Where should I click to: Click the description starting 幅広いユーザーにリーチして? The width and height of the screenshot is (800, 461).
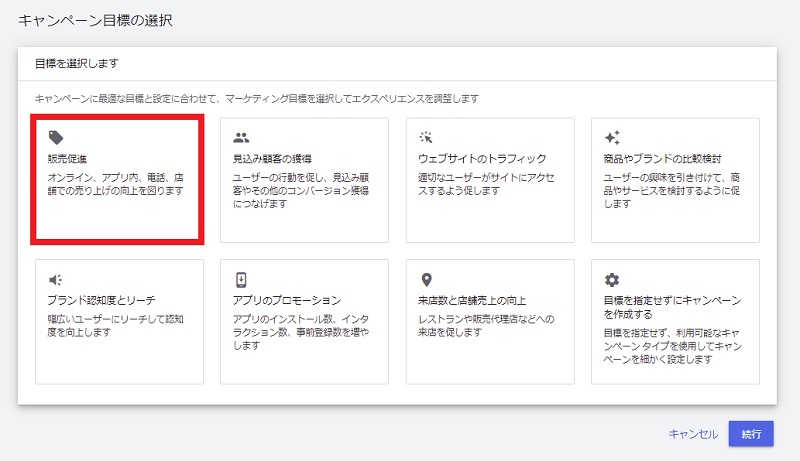115,326
